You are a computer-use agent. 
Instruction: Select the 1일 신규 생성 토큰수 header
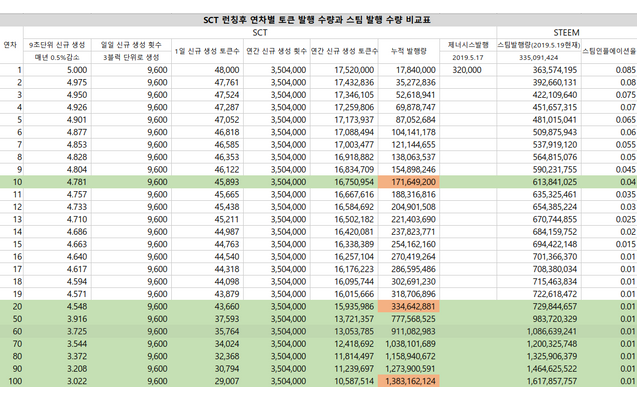[x=207, y=51]
